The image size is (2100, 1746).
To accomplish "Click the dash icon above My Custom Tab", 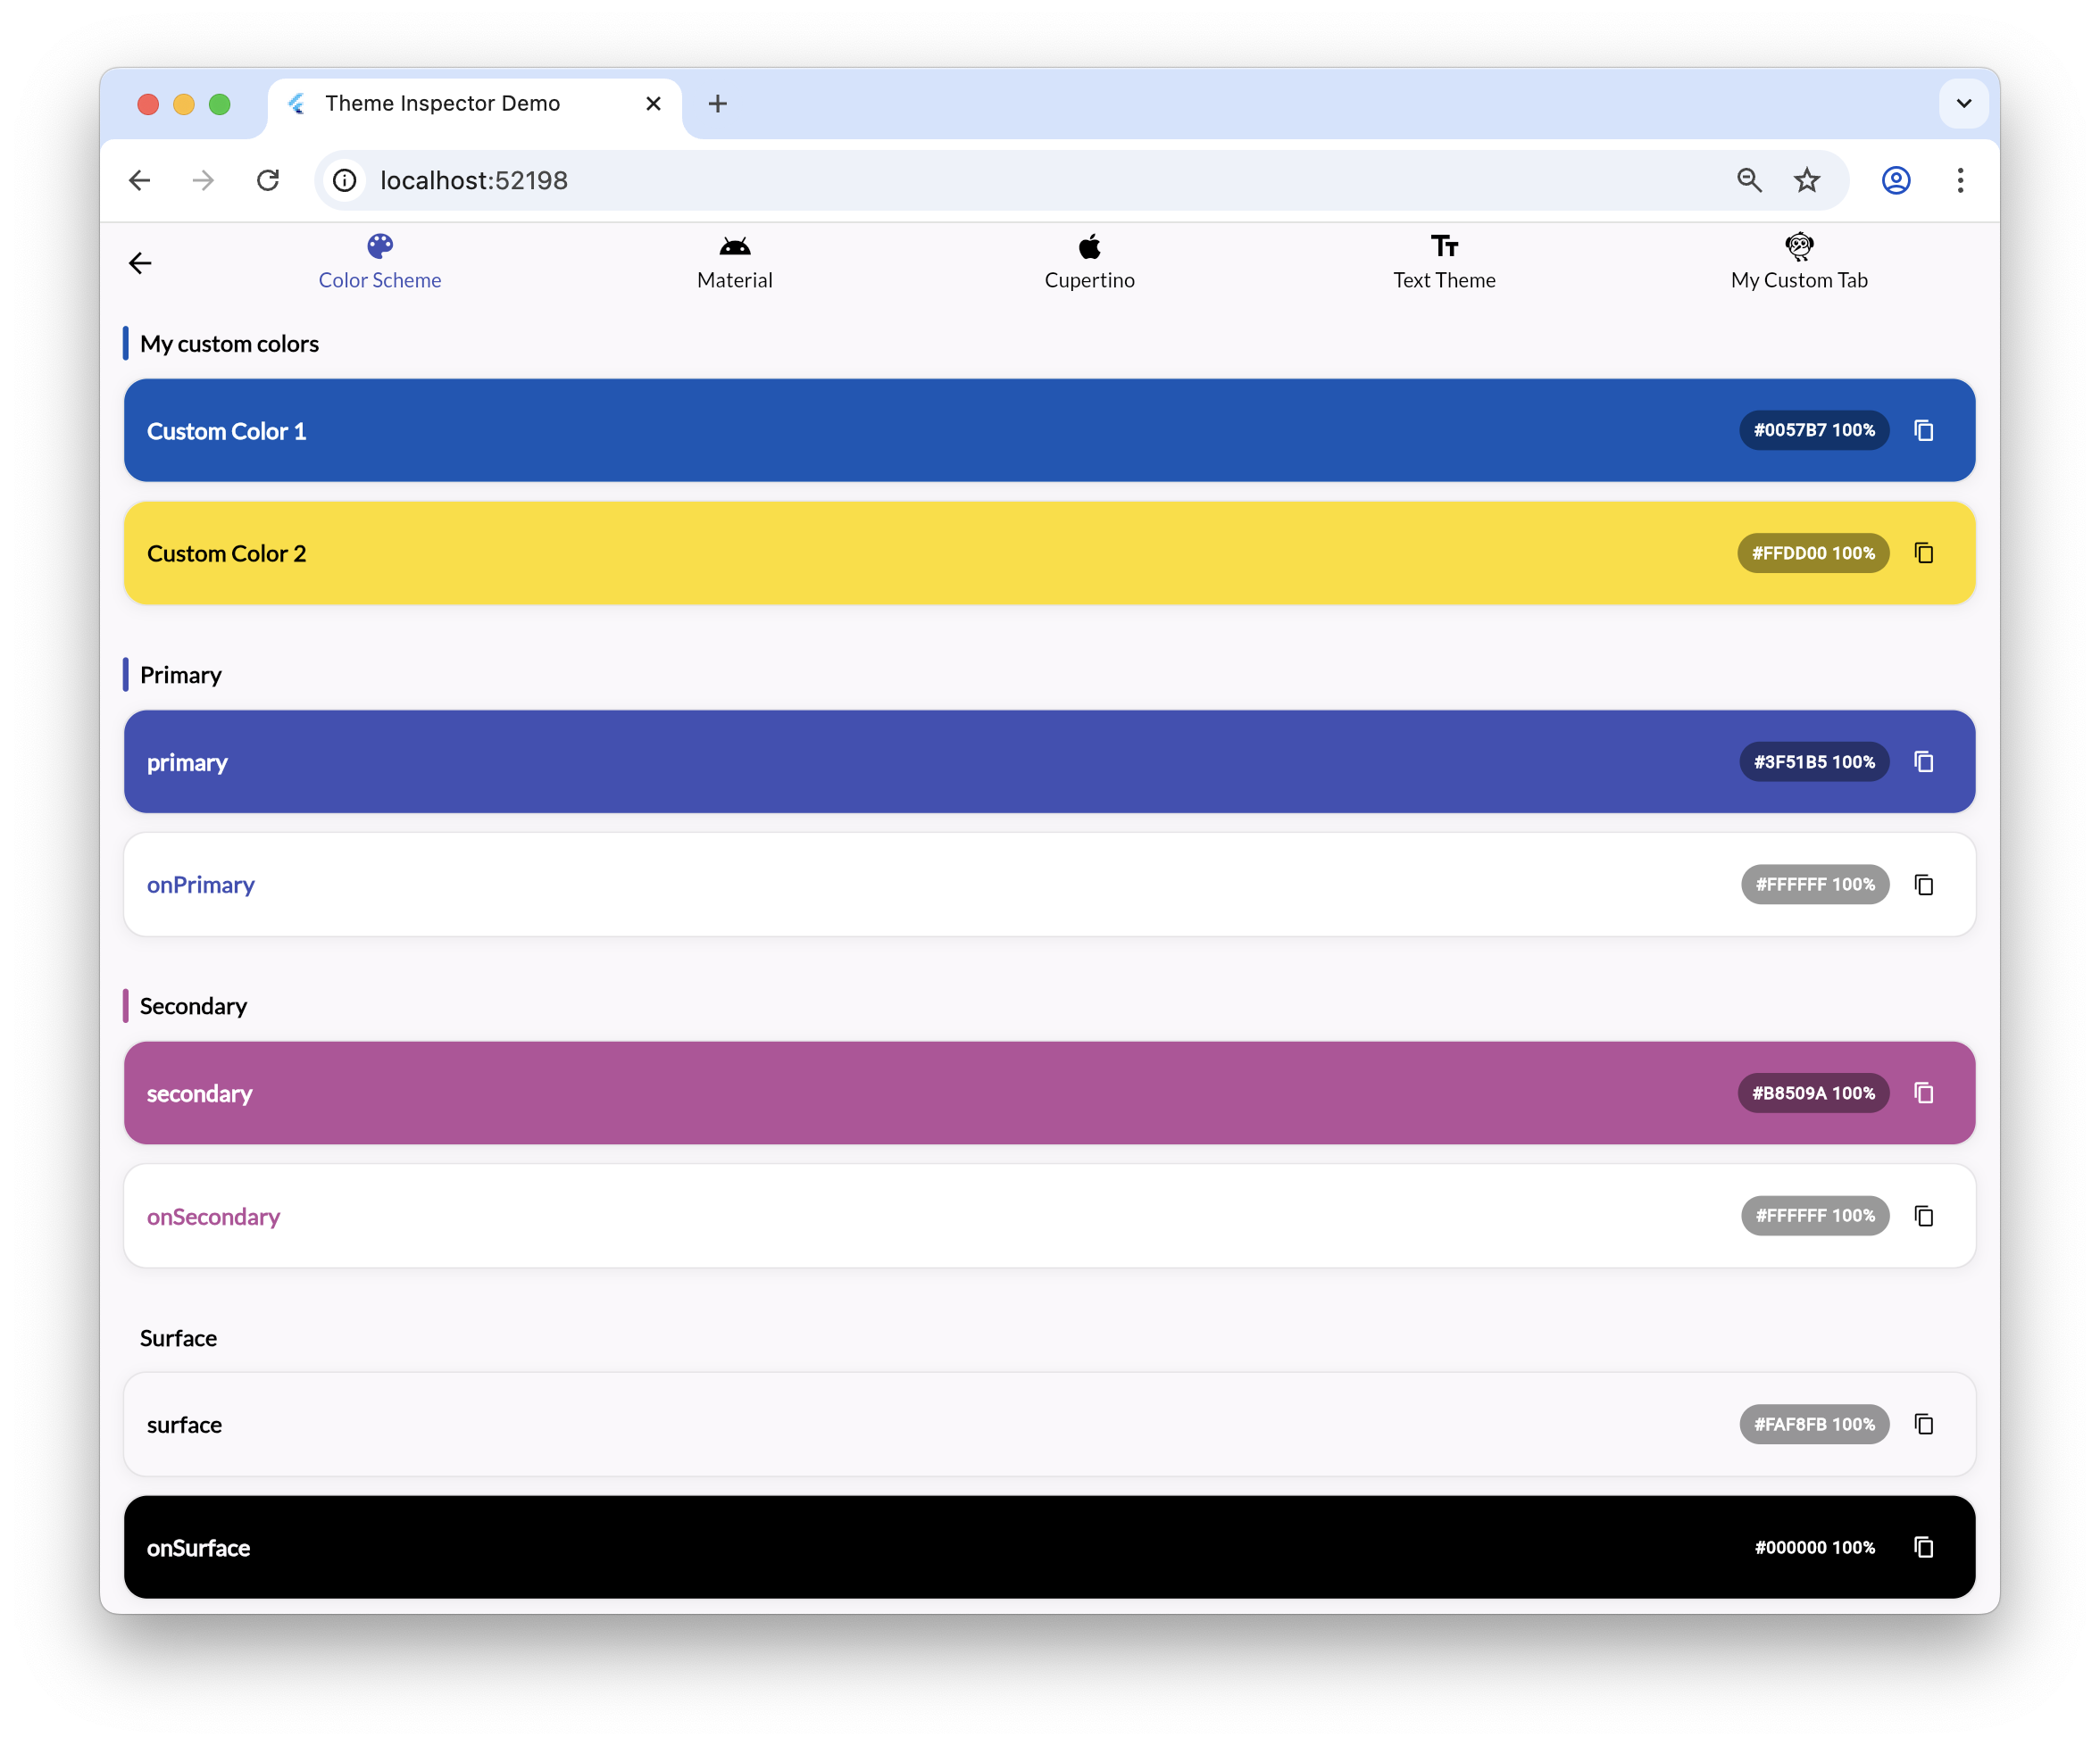I will coord(1799,246).
